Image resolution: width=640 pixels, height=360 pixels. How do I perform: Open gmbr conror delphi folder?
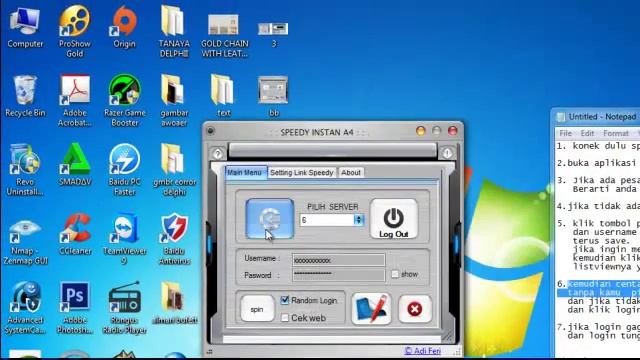point(174,169)
